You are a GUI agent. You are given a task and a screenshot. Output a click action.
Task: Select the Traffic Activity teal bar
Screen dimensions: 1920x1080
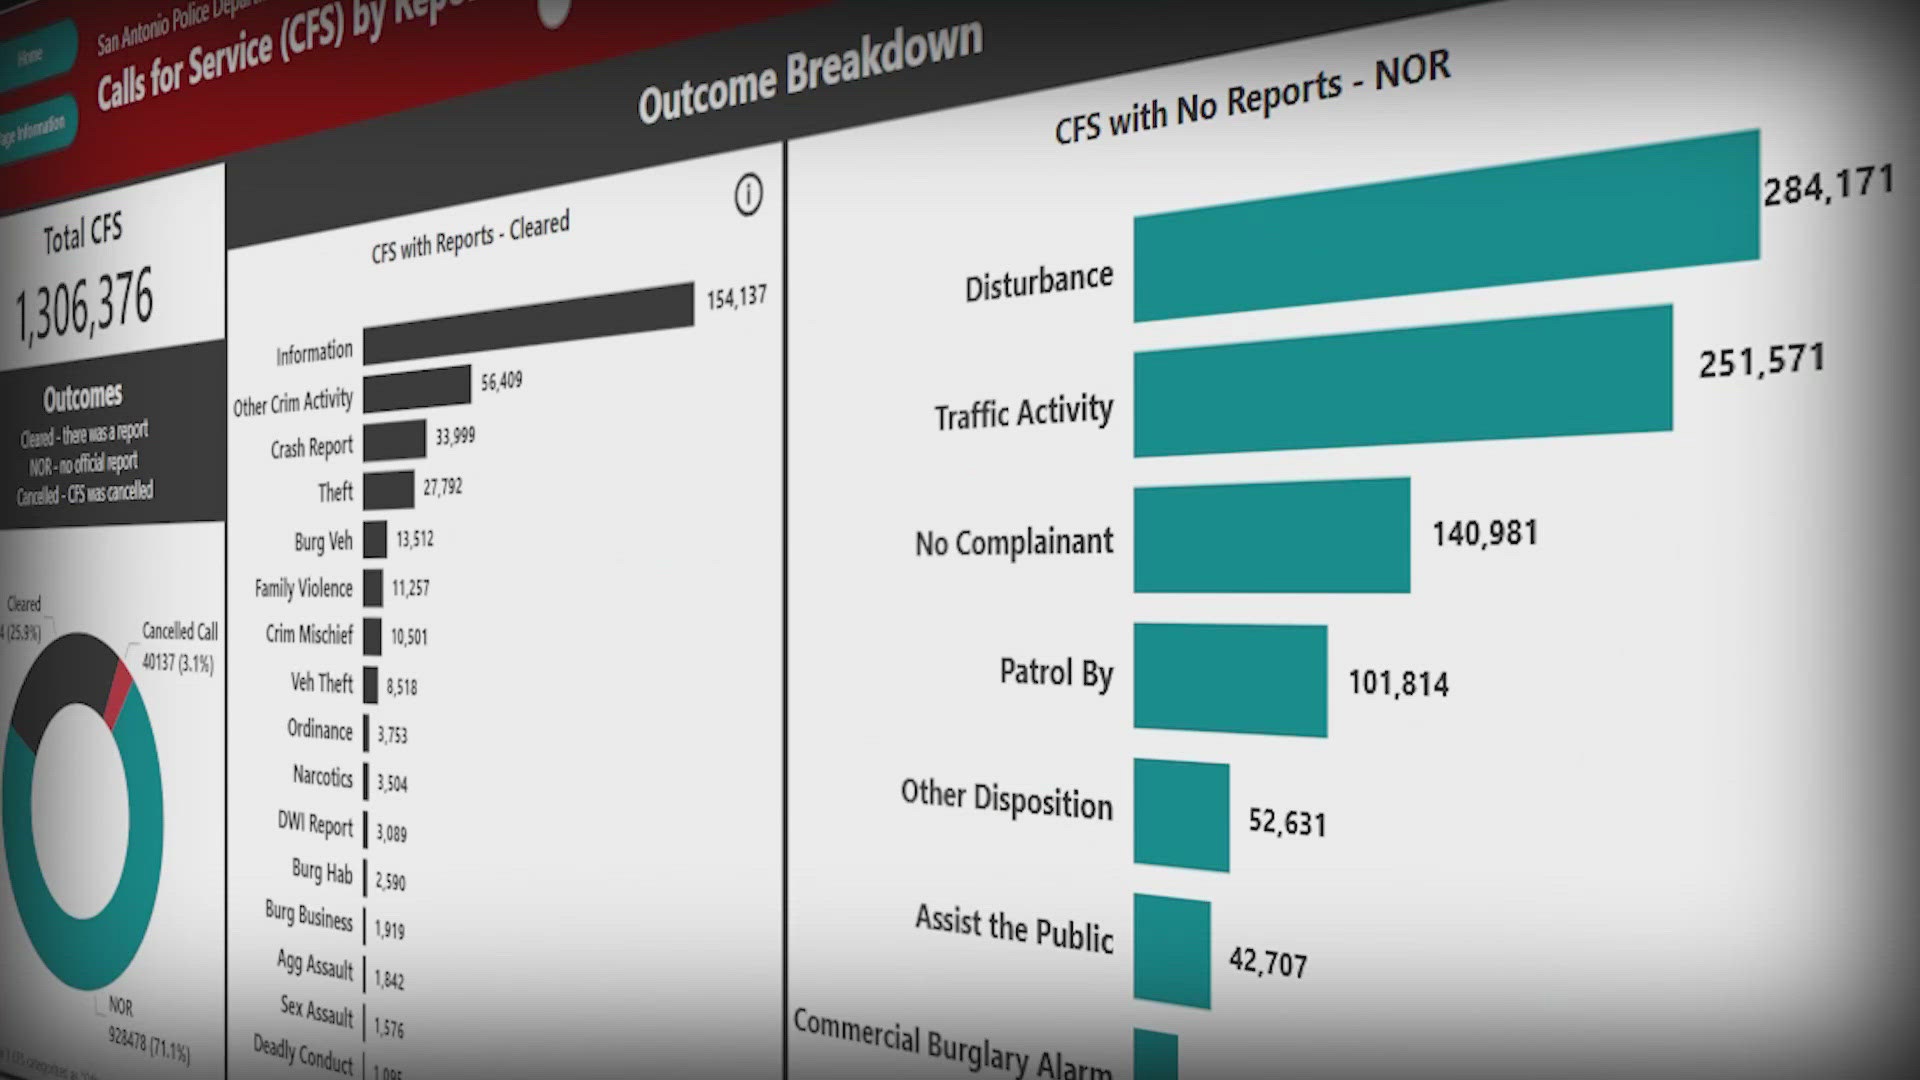coord(1402,381)
